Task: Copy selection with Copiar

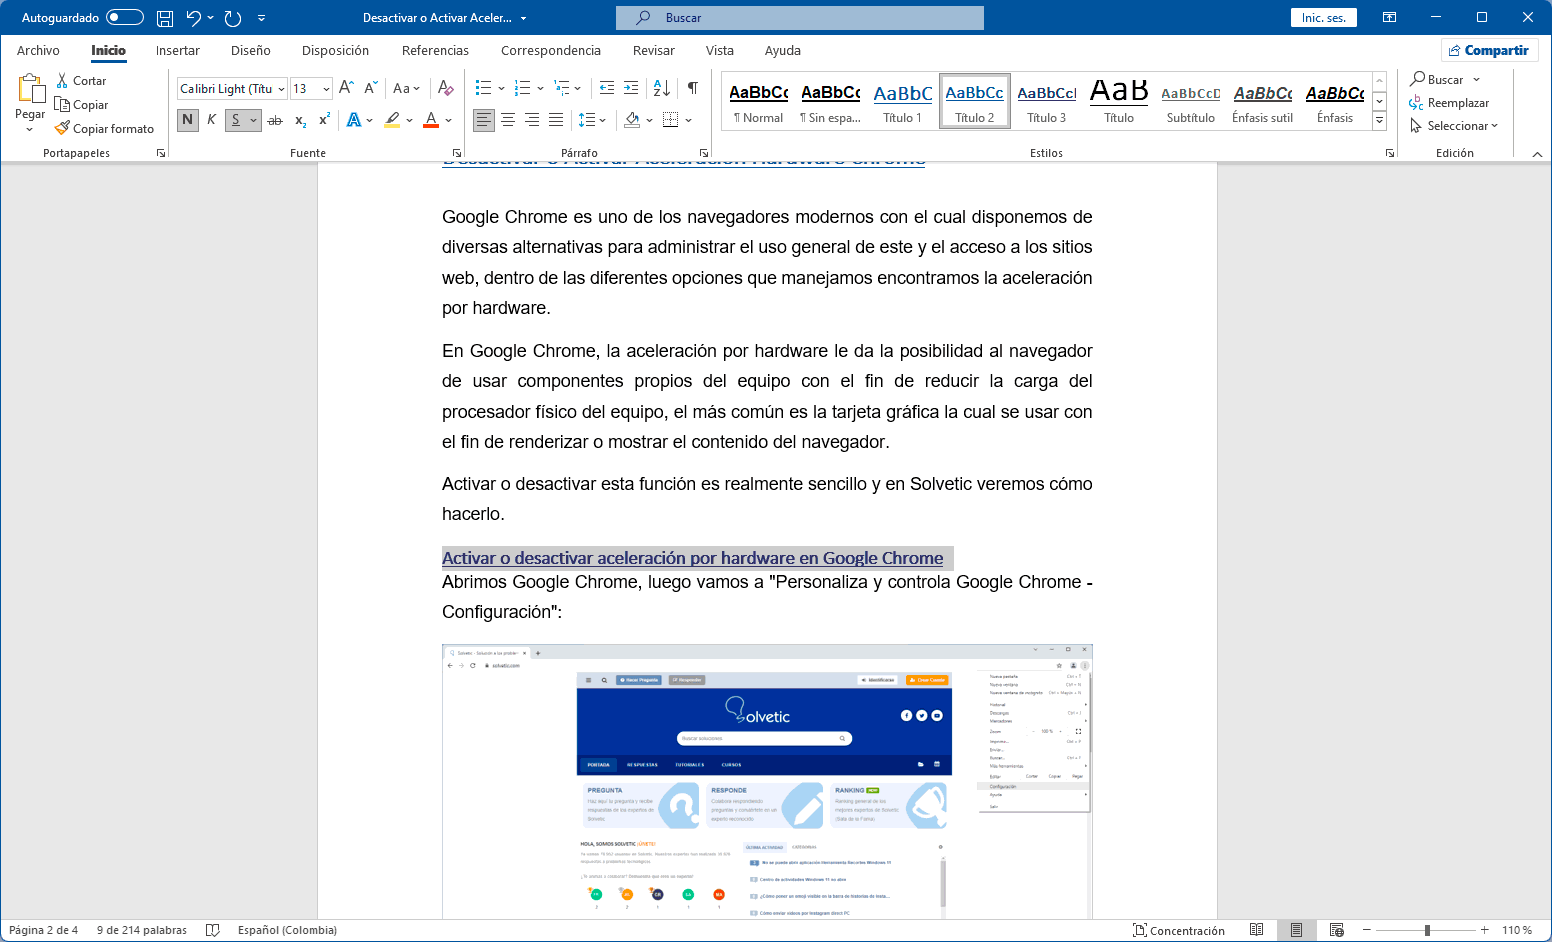Action: [81, 105]
